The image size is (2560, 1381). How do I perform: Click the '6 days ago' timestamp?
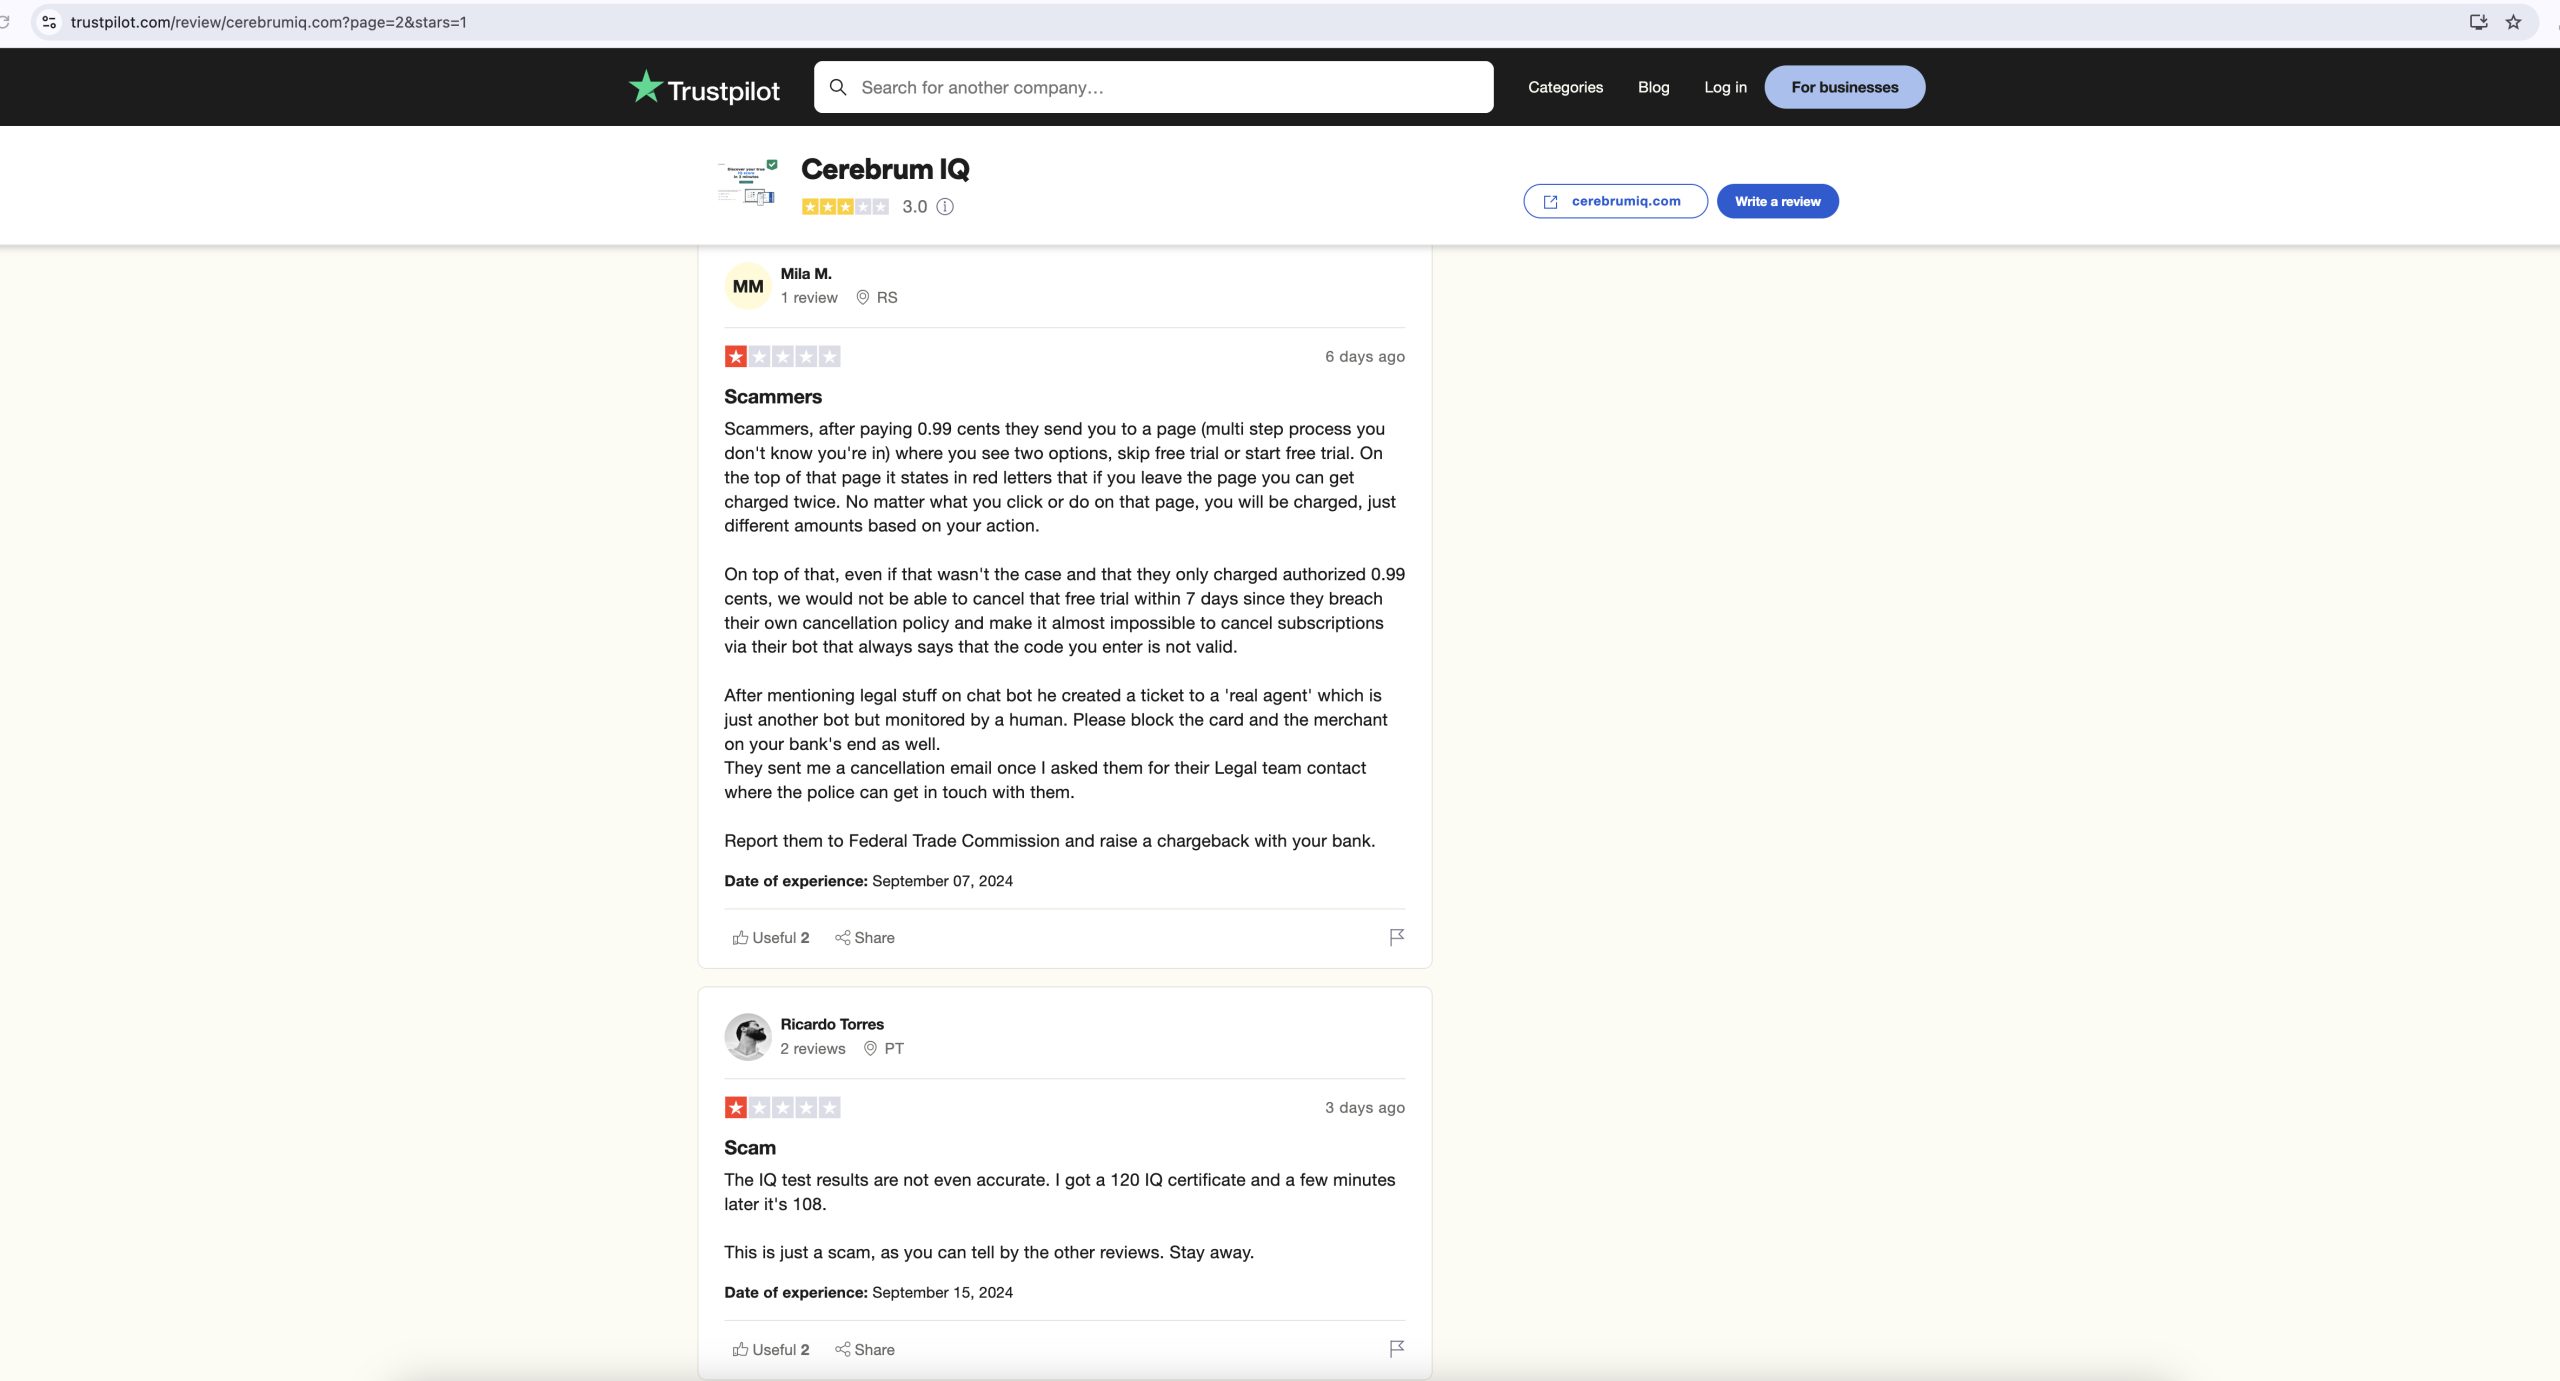point(1364,357)
